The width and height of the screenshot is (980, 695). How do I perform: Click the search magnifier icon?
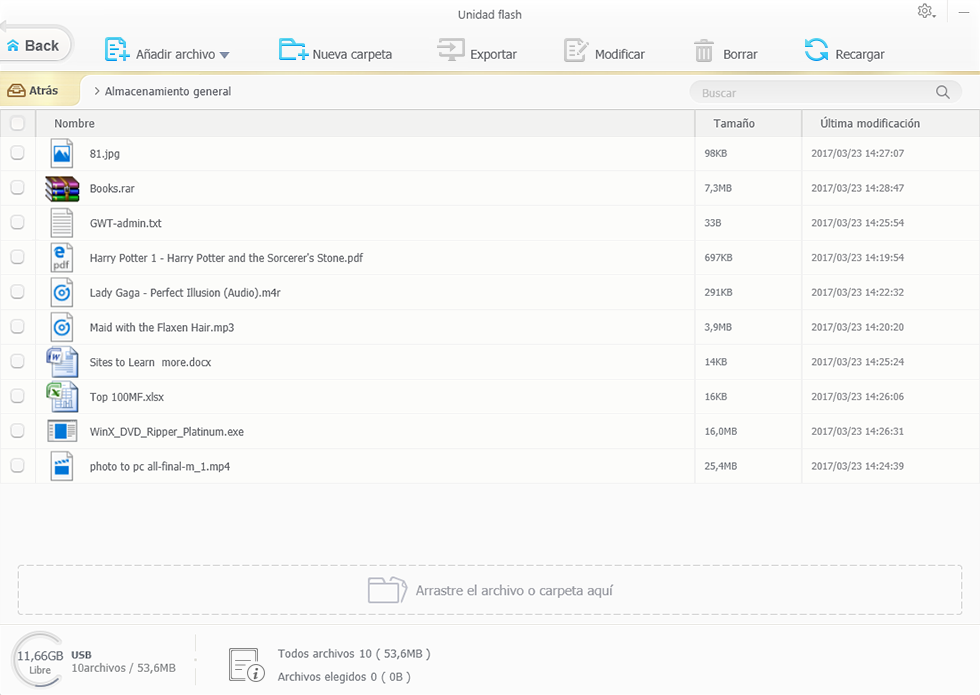942,92
